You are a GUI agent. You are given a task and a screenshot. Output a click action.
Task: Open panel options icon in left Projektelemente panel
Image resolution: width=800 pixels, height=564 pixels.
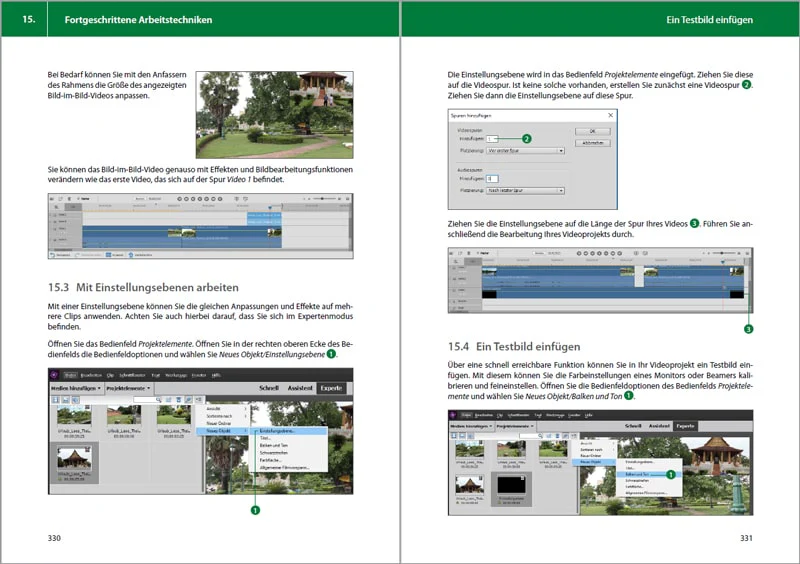(198, 399)
